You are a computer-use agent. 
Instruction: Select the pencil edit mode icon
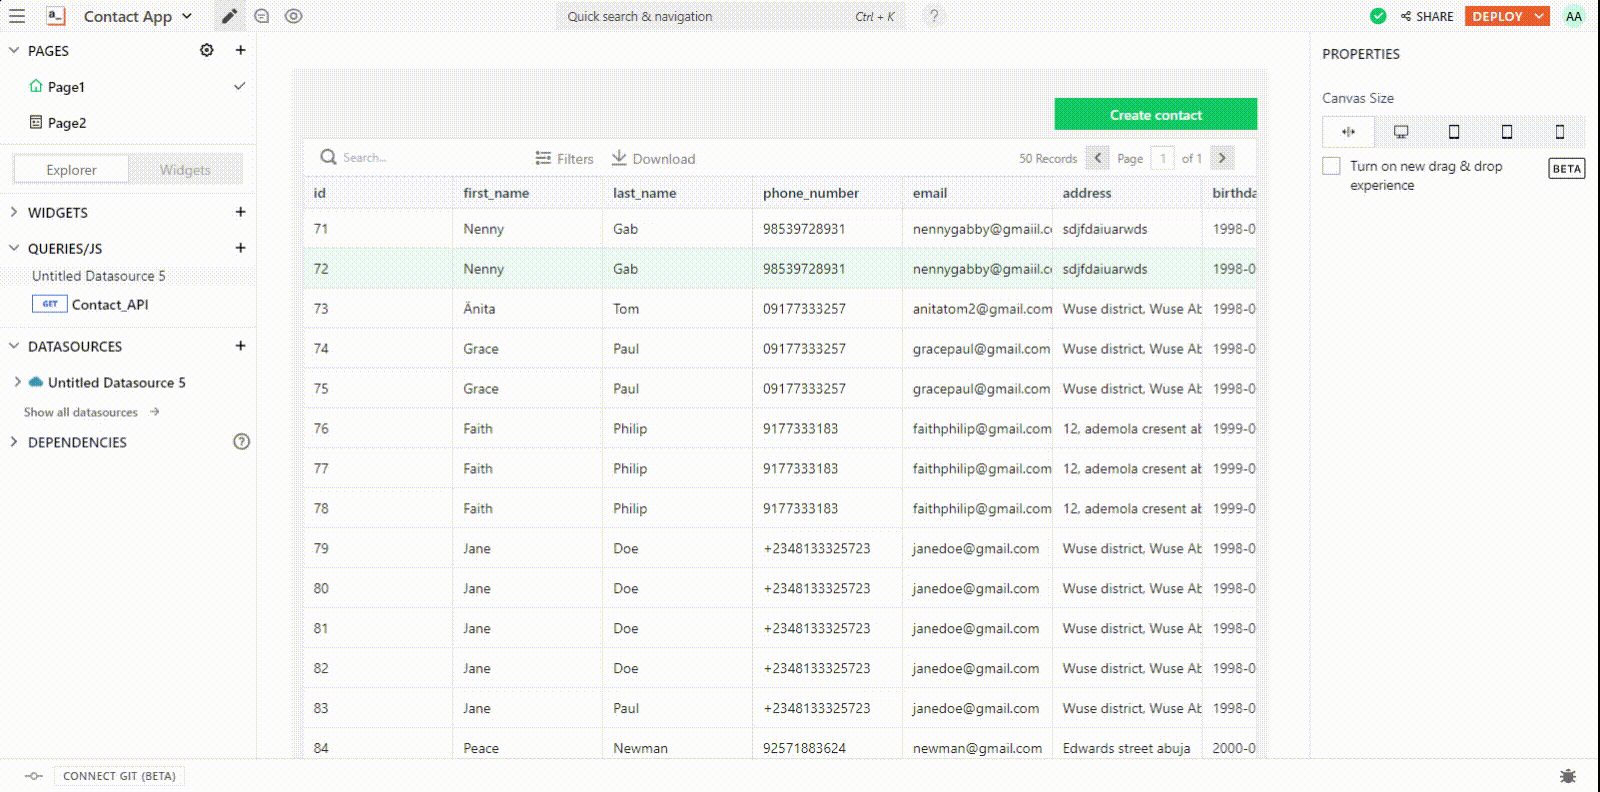point(229,16)
